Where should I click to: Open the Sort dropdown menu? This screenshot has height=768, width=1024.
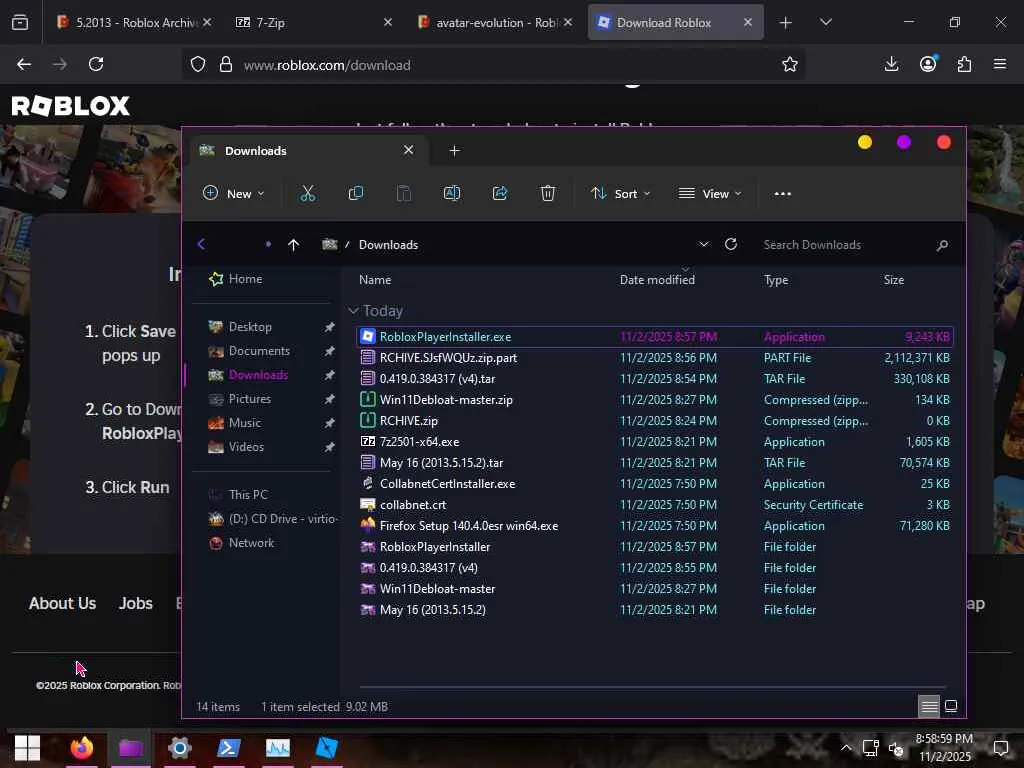click(620, 193)
